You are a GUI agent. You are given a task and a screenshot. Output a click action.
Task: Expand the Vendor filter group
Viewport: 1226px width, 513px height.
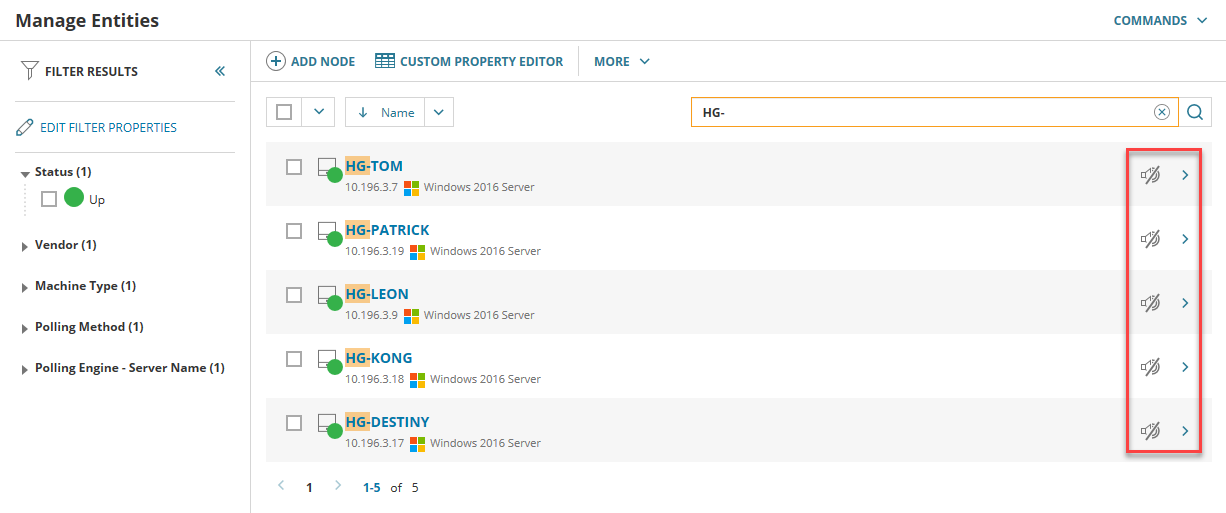click(25, 246)
